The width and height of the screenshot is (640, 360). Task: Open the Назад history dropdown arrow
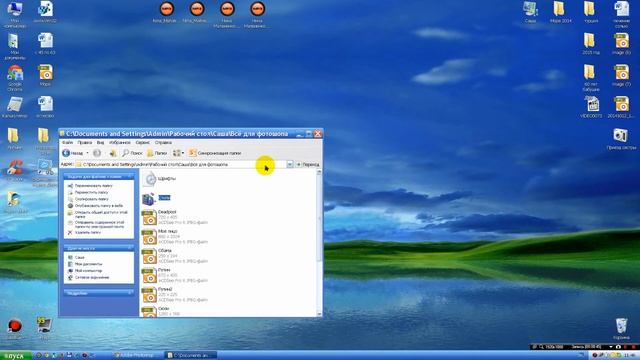(87, 153)
